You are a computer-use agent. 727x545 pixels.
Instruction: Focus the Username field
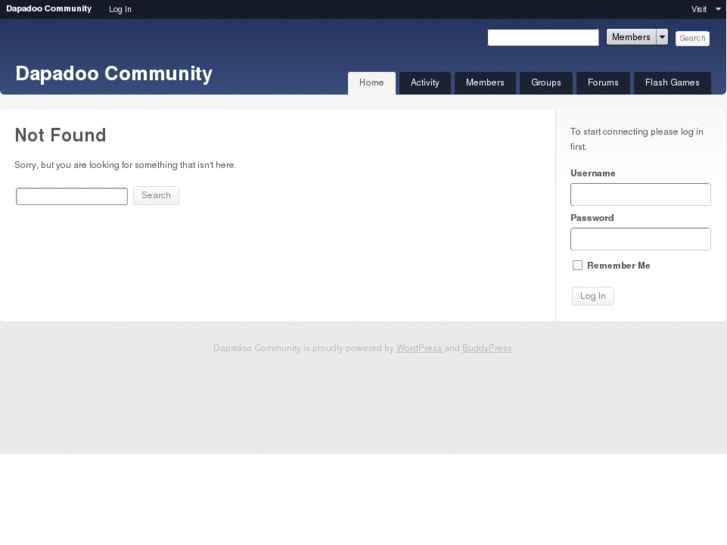click(x=640, y=194)
